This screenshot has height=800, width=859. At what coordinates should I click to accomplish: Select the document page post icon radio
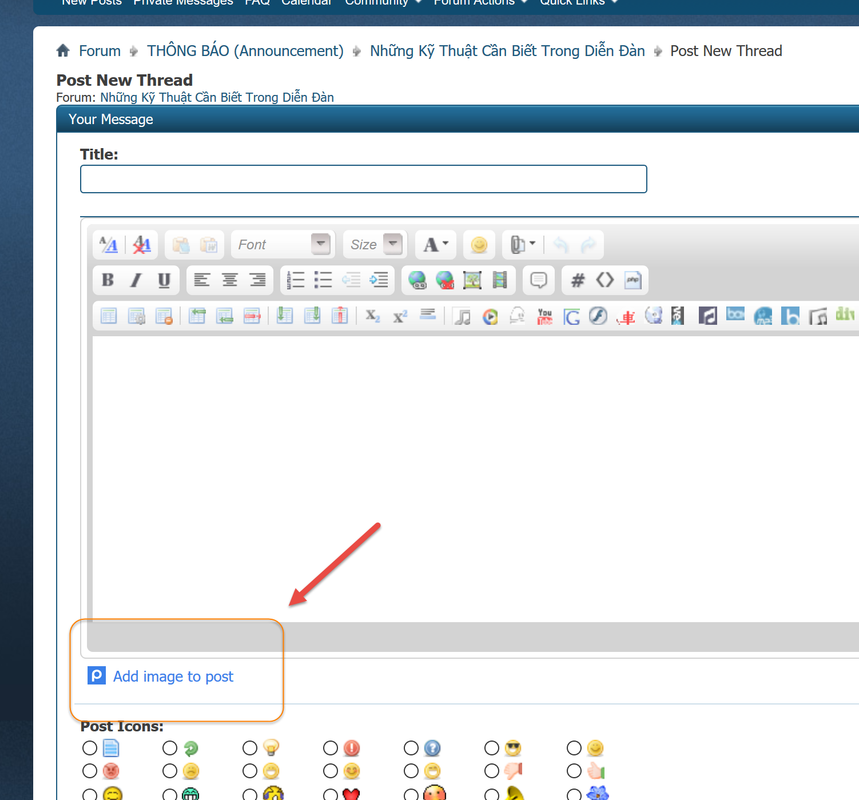(89, 747)
